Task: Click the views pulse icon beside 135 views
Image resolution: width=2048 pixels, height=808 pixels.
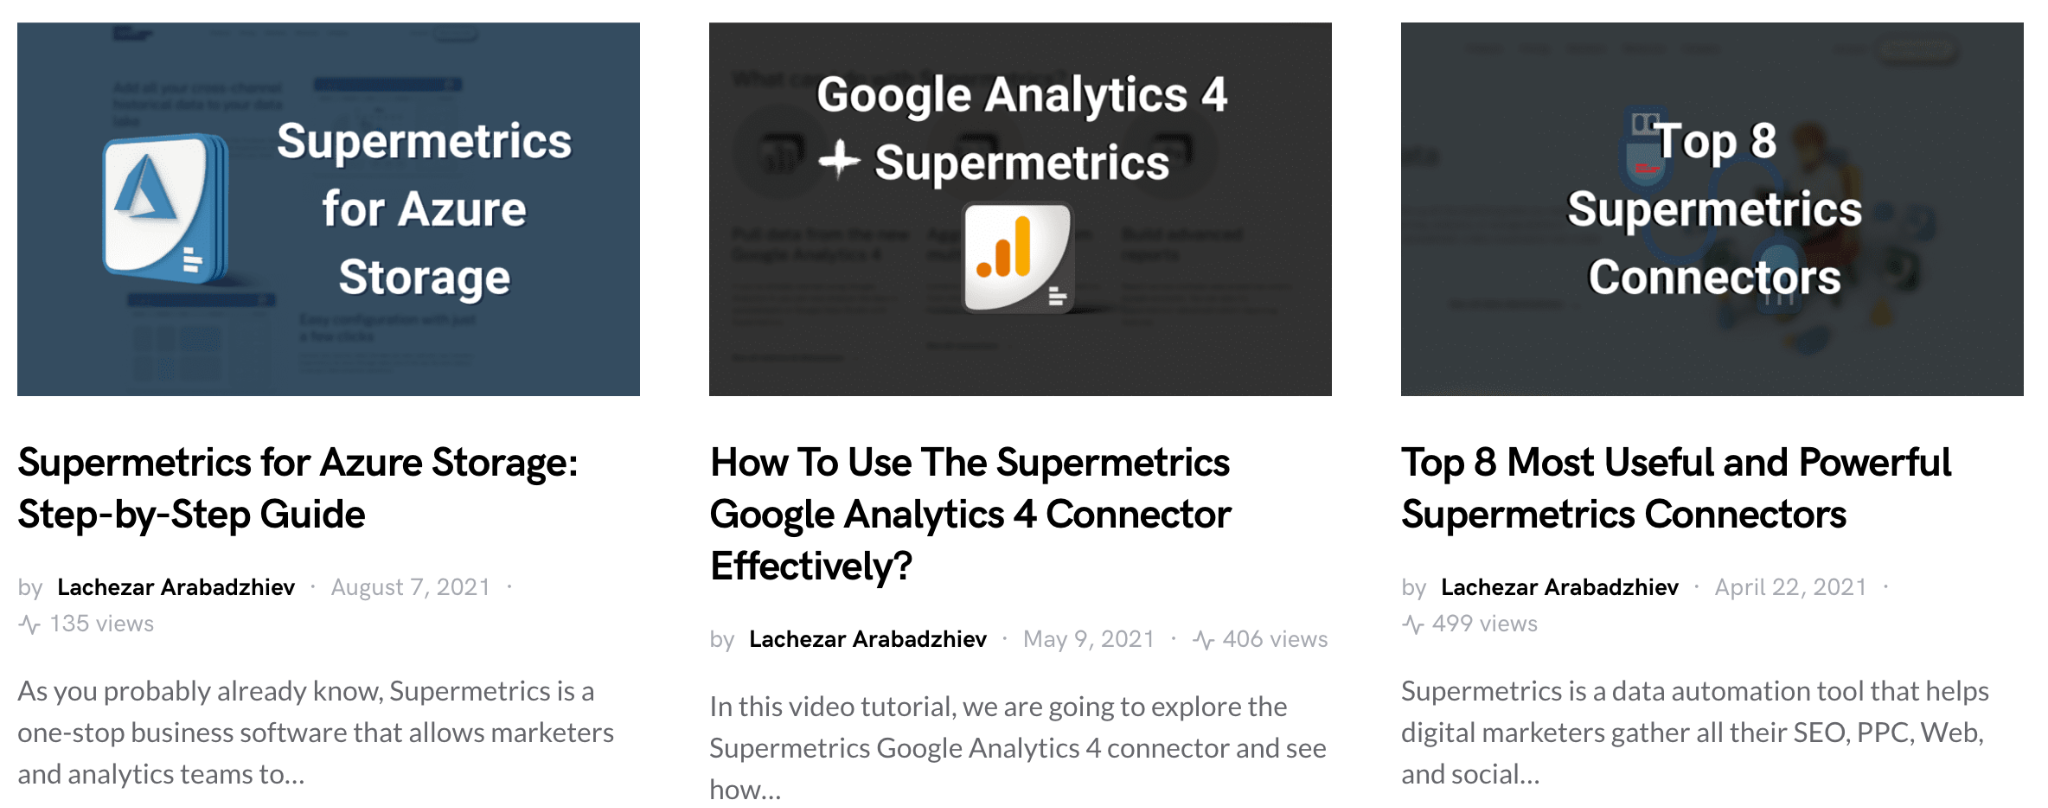Action: click(30, 625)
